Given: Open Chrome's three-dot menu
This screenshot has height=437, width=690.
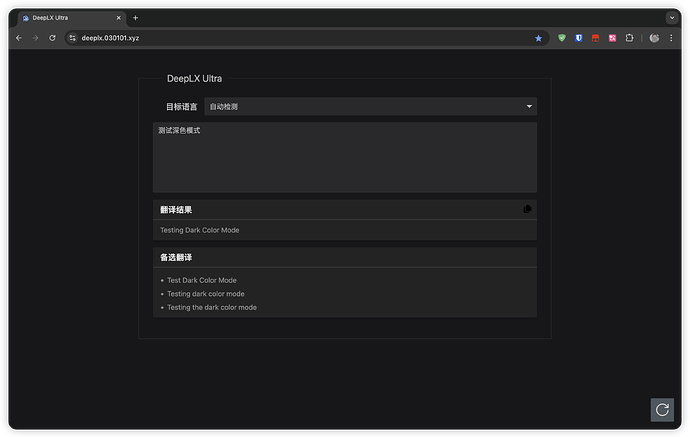Looking at the screenshot, I should tap(671, 38).
